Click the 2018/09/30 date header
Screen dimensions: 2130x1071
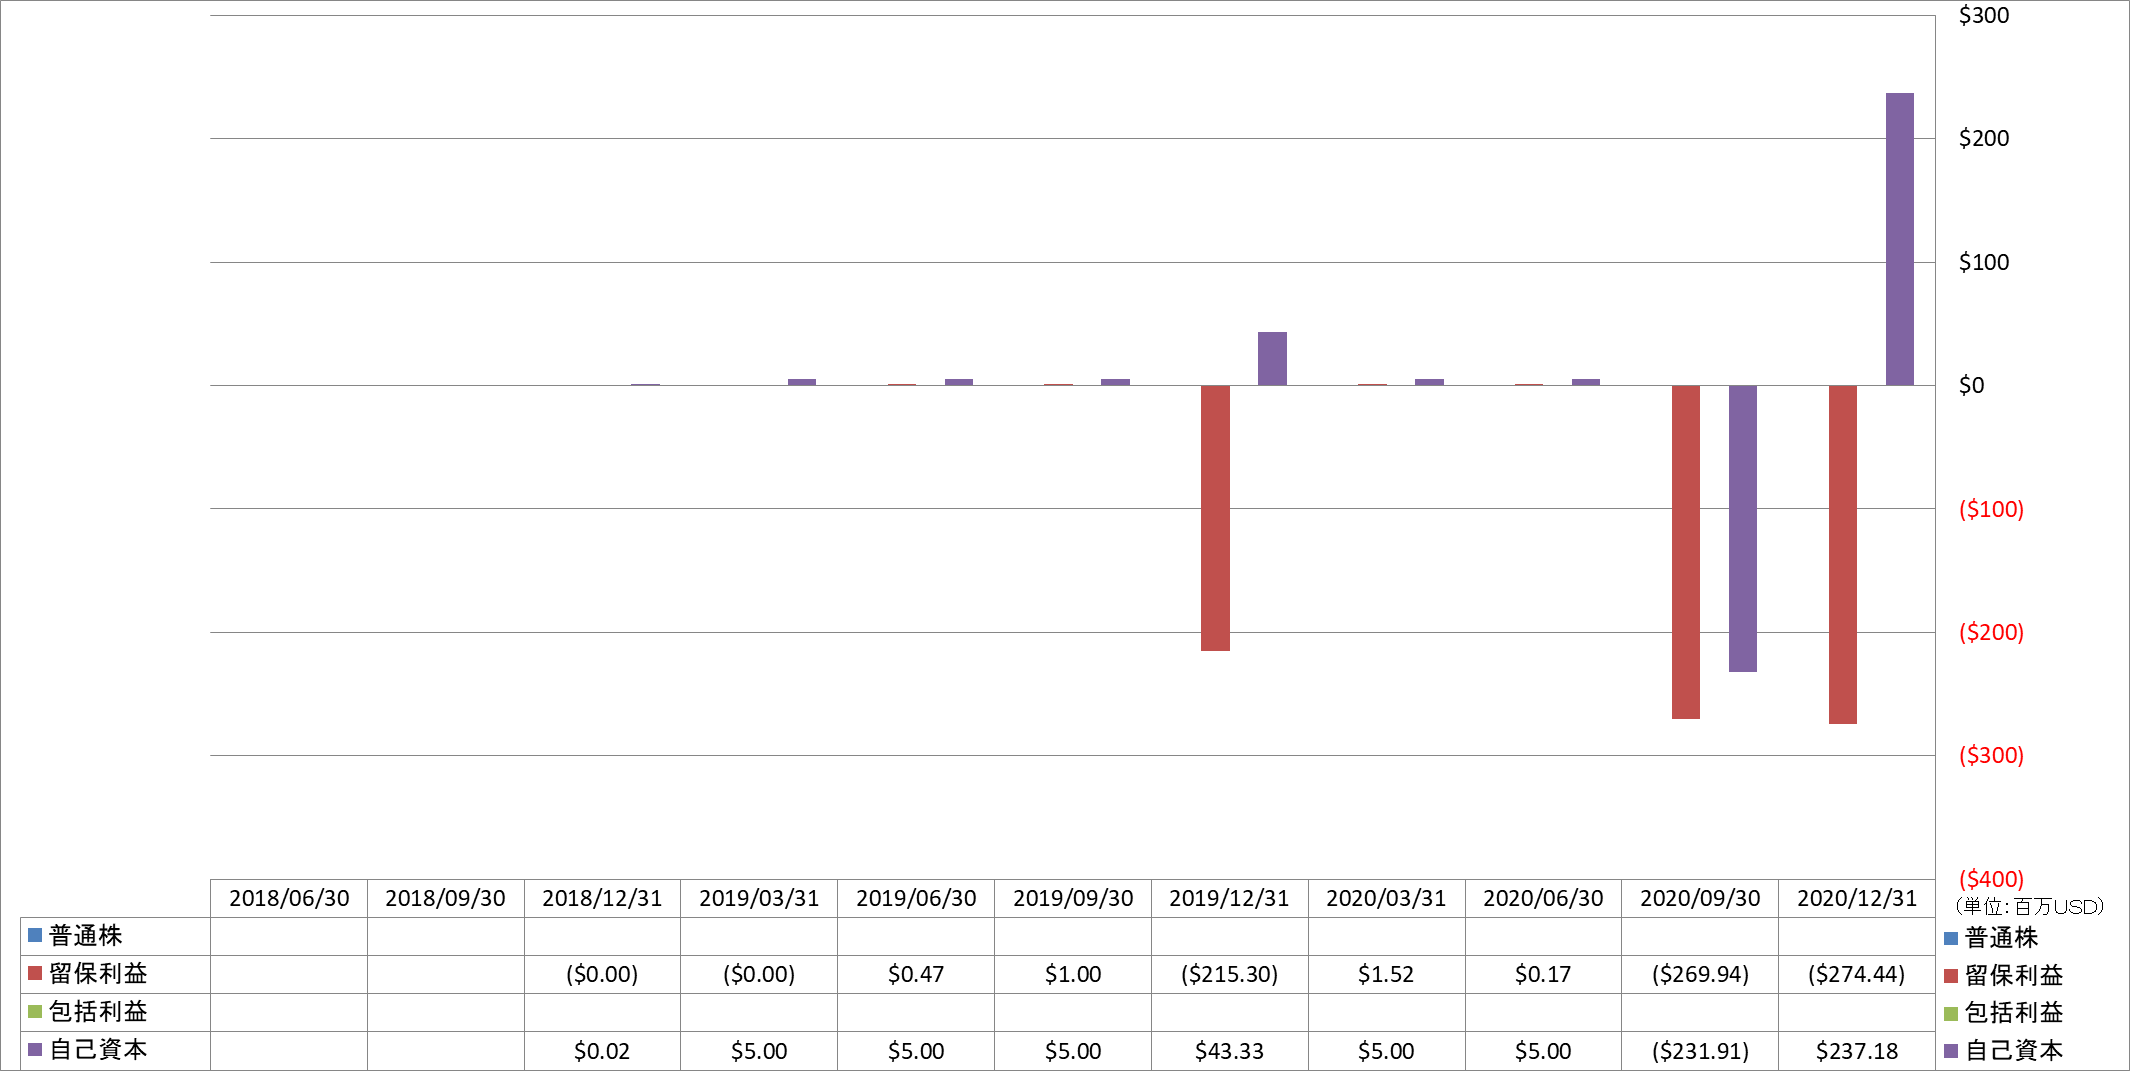click(x=446, y=899)
